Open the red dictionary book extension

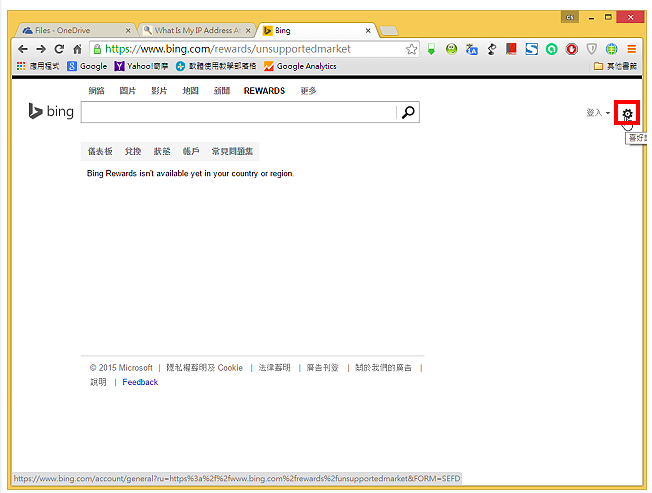coord(511,49)
